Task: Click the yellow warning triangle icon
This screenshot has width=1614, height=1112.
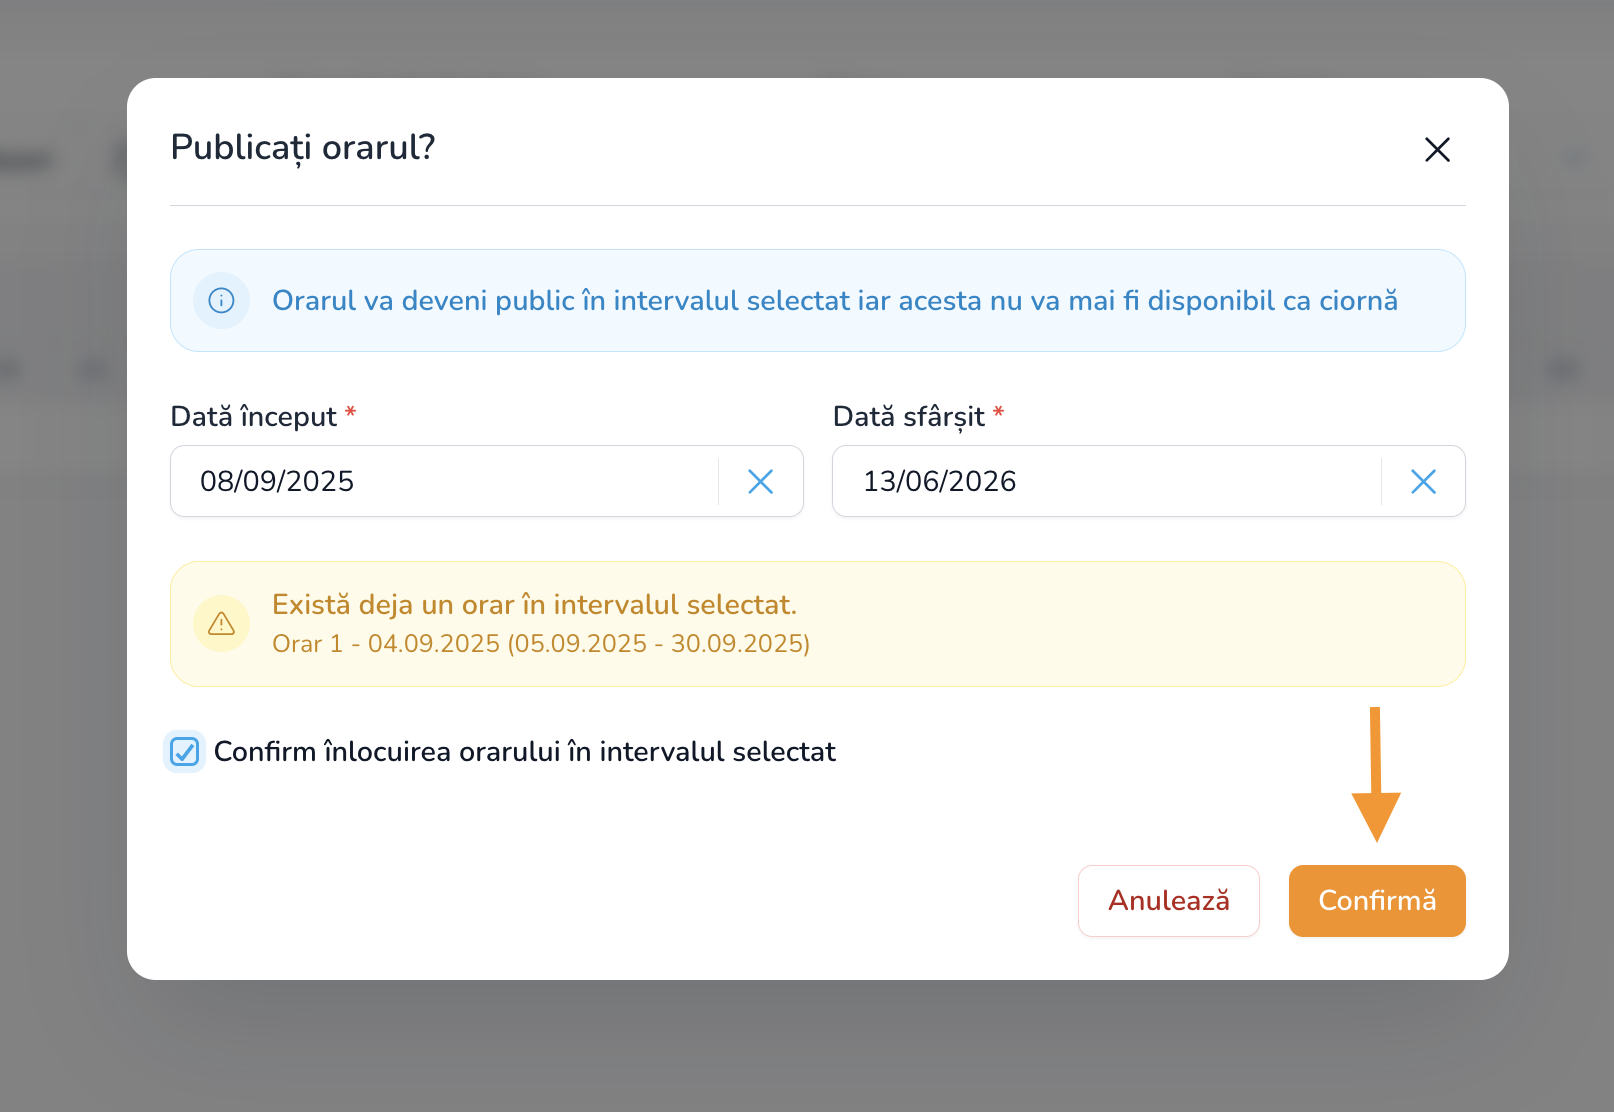Action: pos(221,624)
